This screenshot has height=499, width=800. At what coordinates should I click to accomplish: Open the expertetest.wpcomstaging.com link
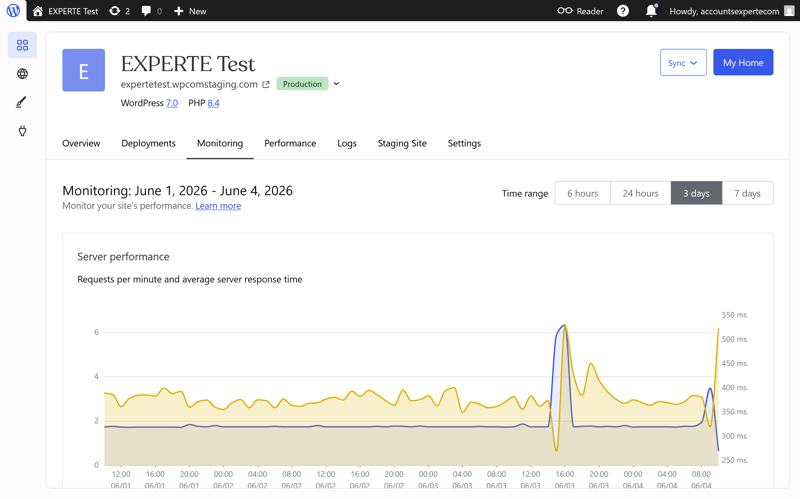point(189,84)
